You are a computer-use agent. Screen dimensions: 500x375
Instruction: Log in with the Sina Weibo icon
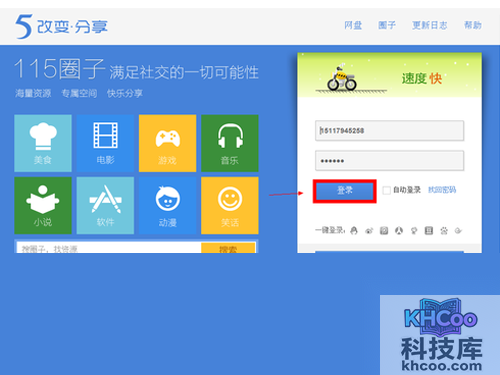pos(369,230)
